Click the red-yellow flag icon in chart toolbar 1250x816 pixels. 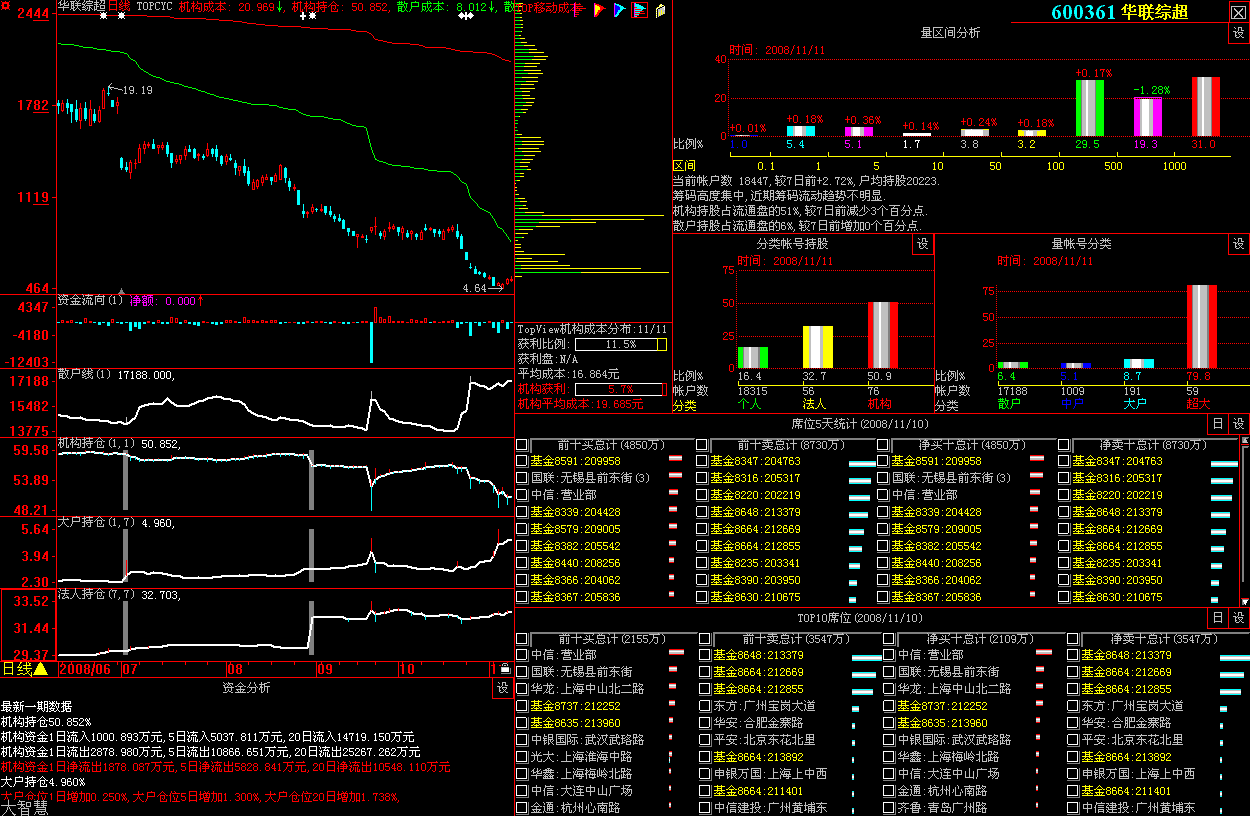(599, 10)
